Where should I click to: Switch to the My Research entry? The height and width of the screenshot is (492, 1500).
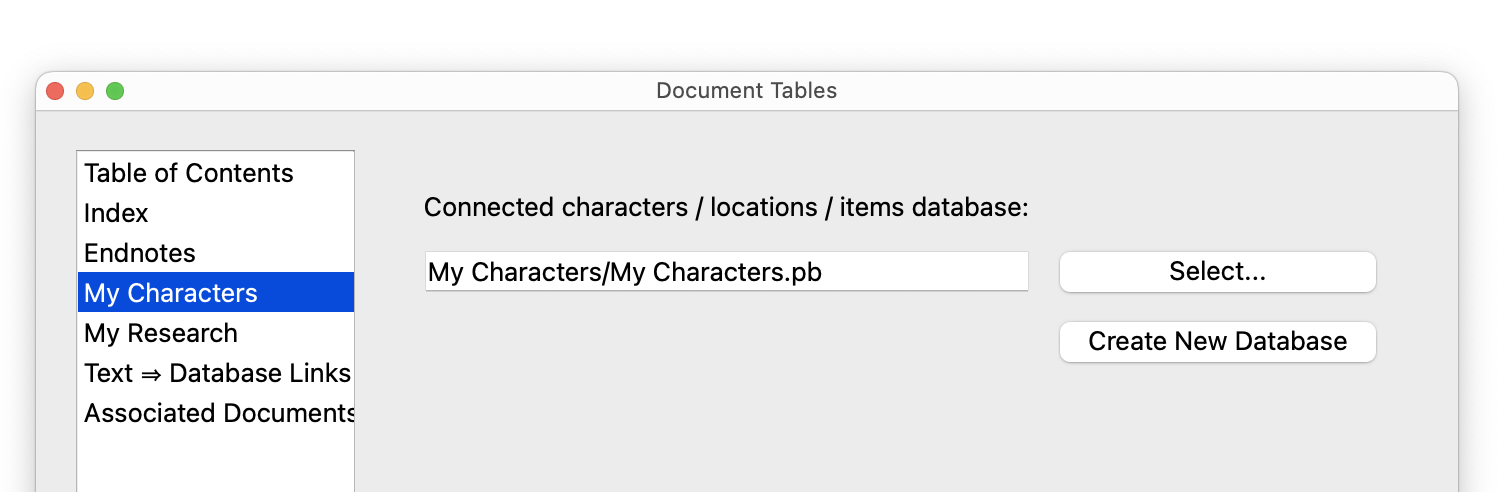[x=161, y=333]
